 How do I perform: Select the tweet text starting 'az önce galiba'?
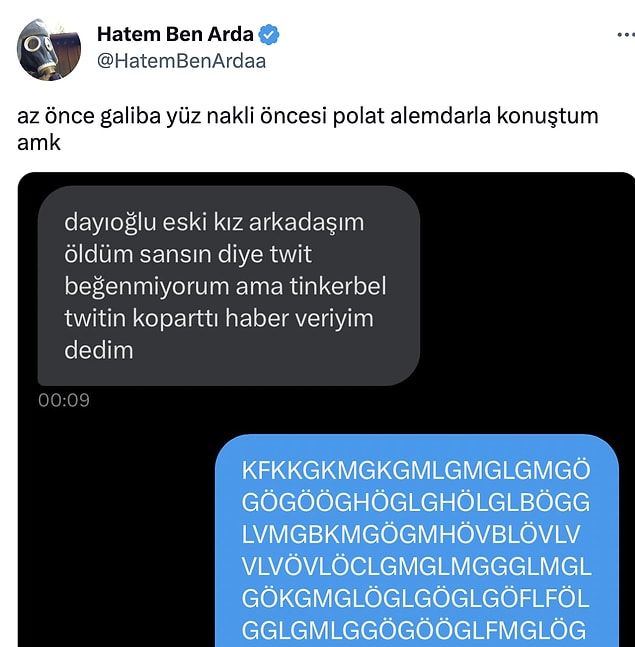pyautogui.click(x=307, y=129)
